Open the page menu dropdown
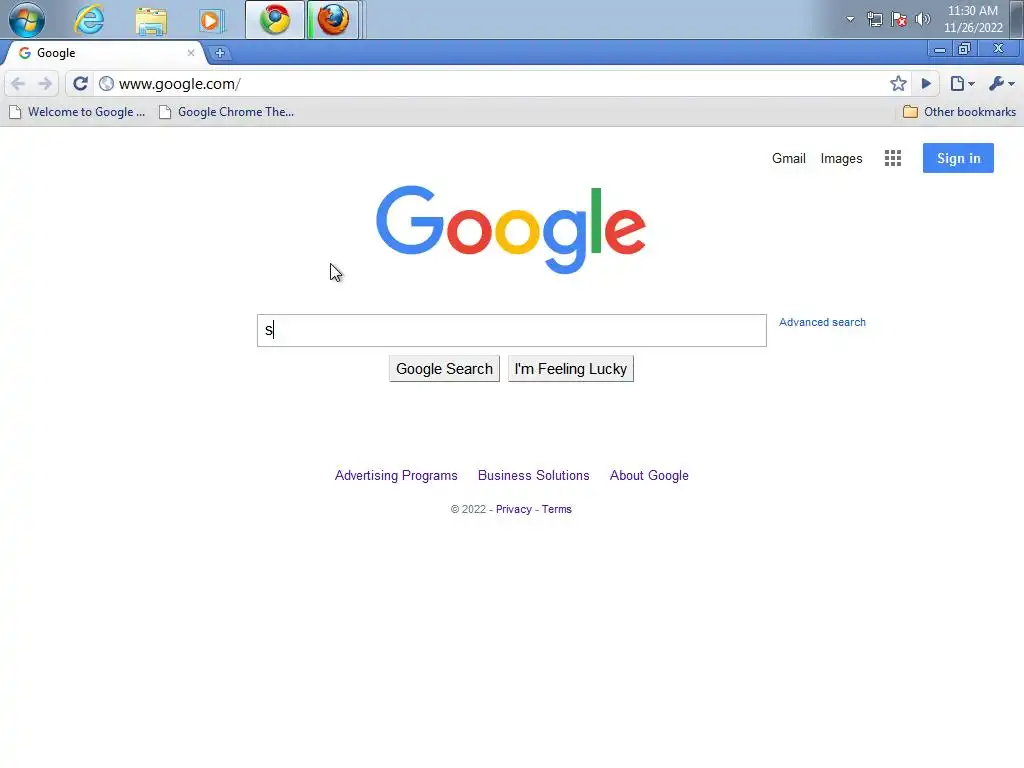The image size is (1024, 768). tap(963, 84)
